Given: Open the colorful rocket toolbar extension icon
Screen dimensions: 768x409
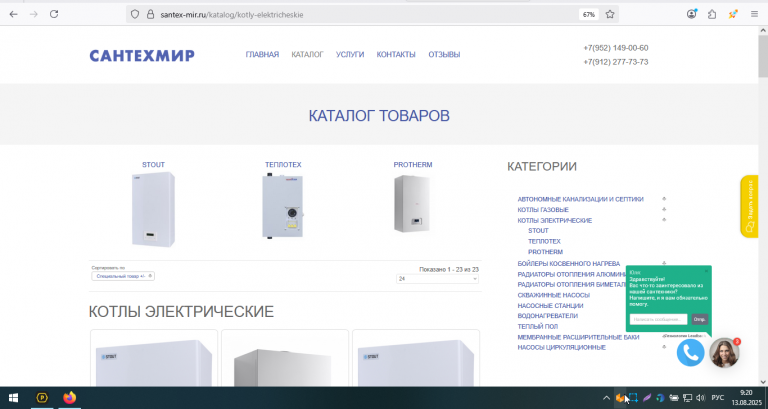Looking at the screenshot, I should pos(733,14).
